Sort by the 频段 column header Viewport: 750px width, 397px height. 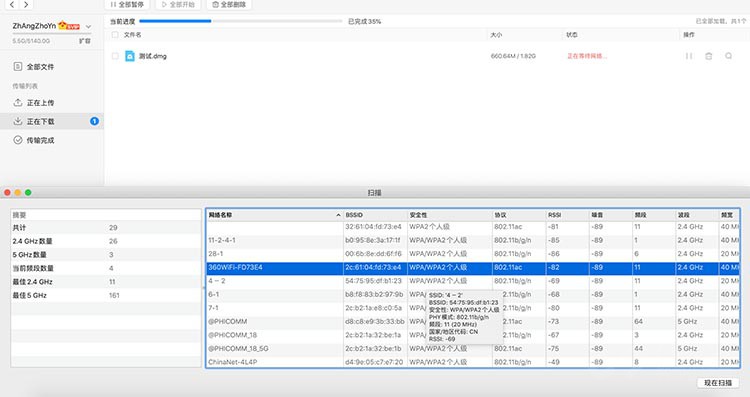(654, 215)
